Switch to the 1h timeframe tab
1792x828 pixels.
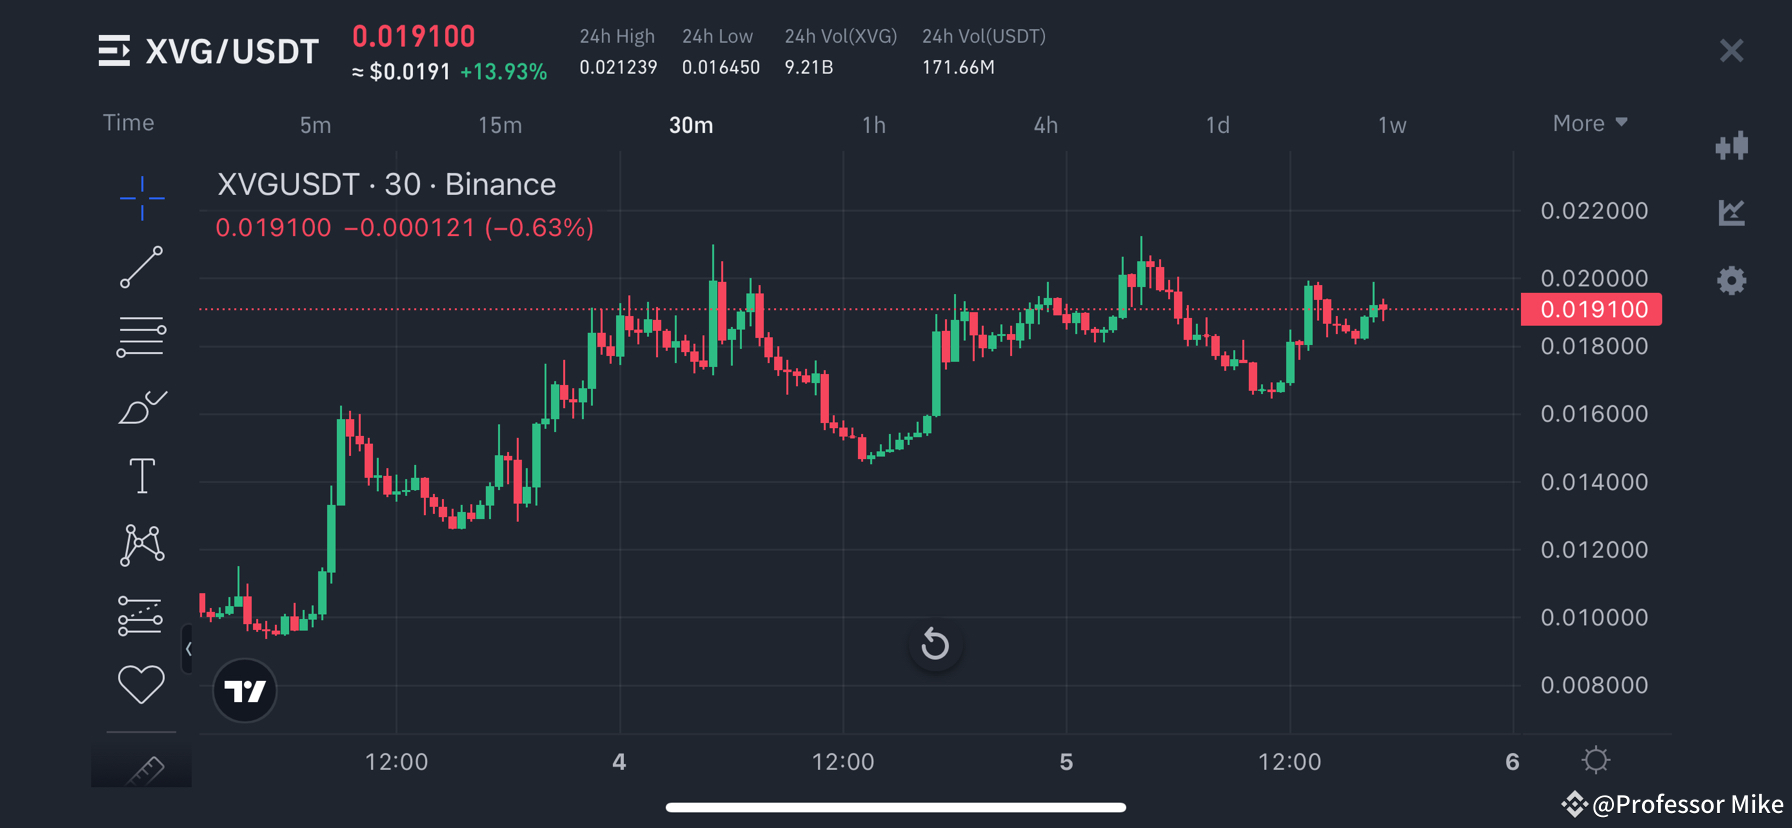(874, 125)
